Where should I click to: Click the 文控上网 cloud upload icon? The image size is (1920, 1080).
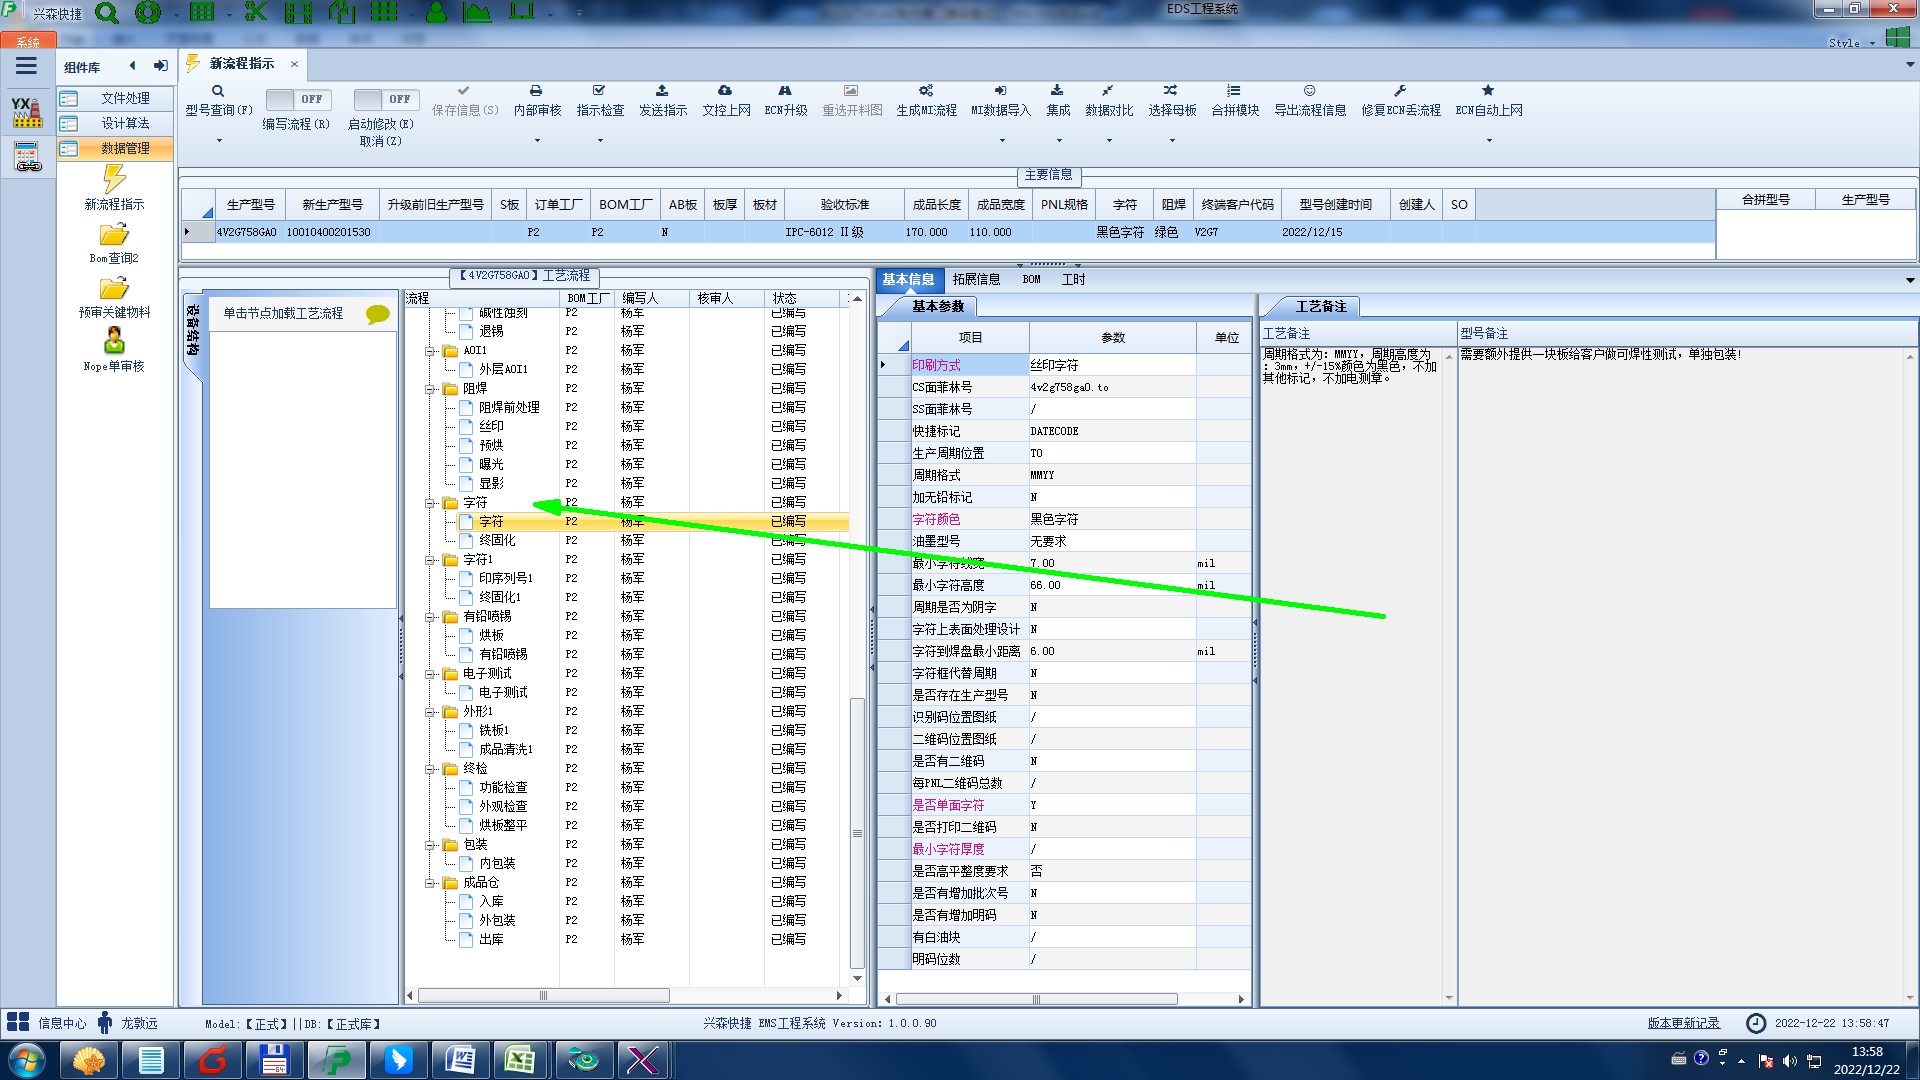pos(725,91)
